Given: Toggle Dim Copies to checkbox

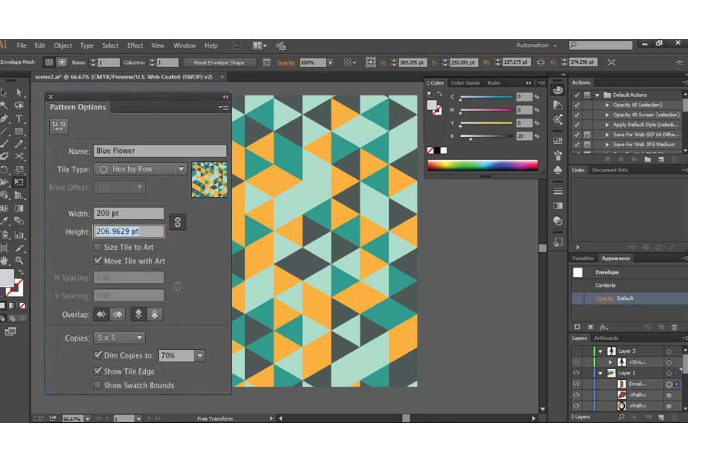Looking at the screenshot, I should tap(97, 354).
